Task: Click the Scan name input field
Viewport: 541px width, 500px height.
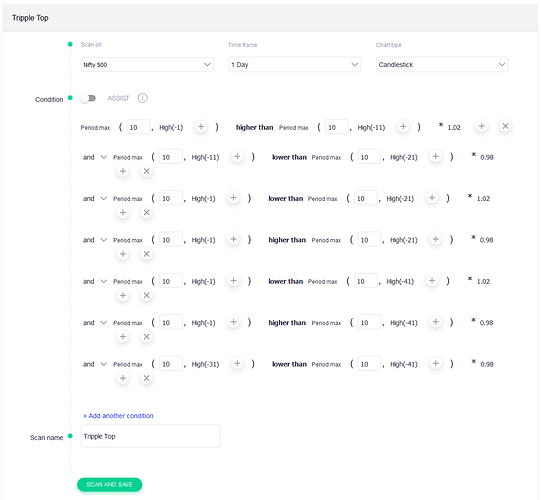Action: [x=150, y=436]
